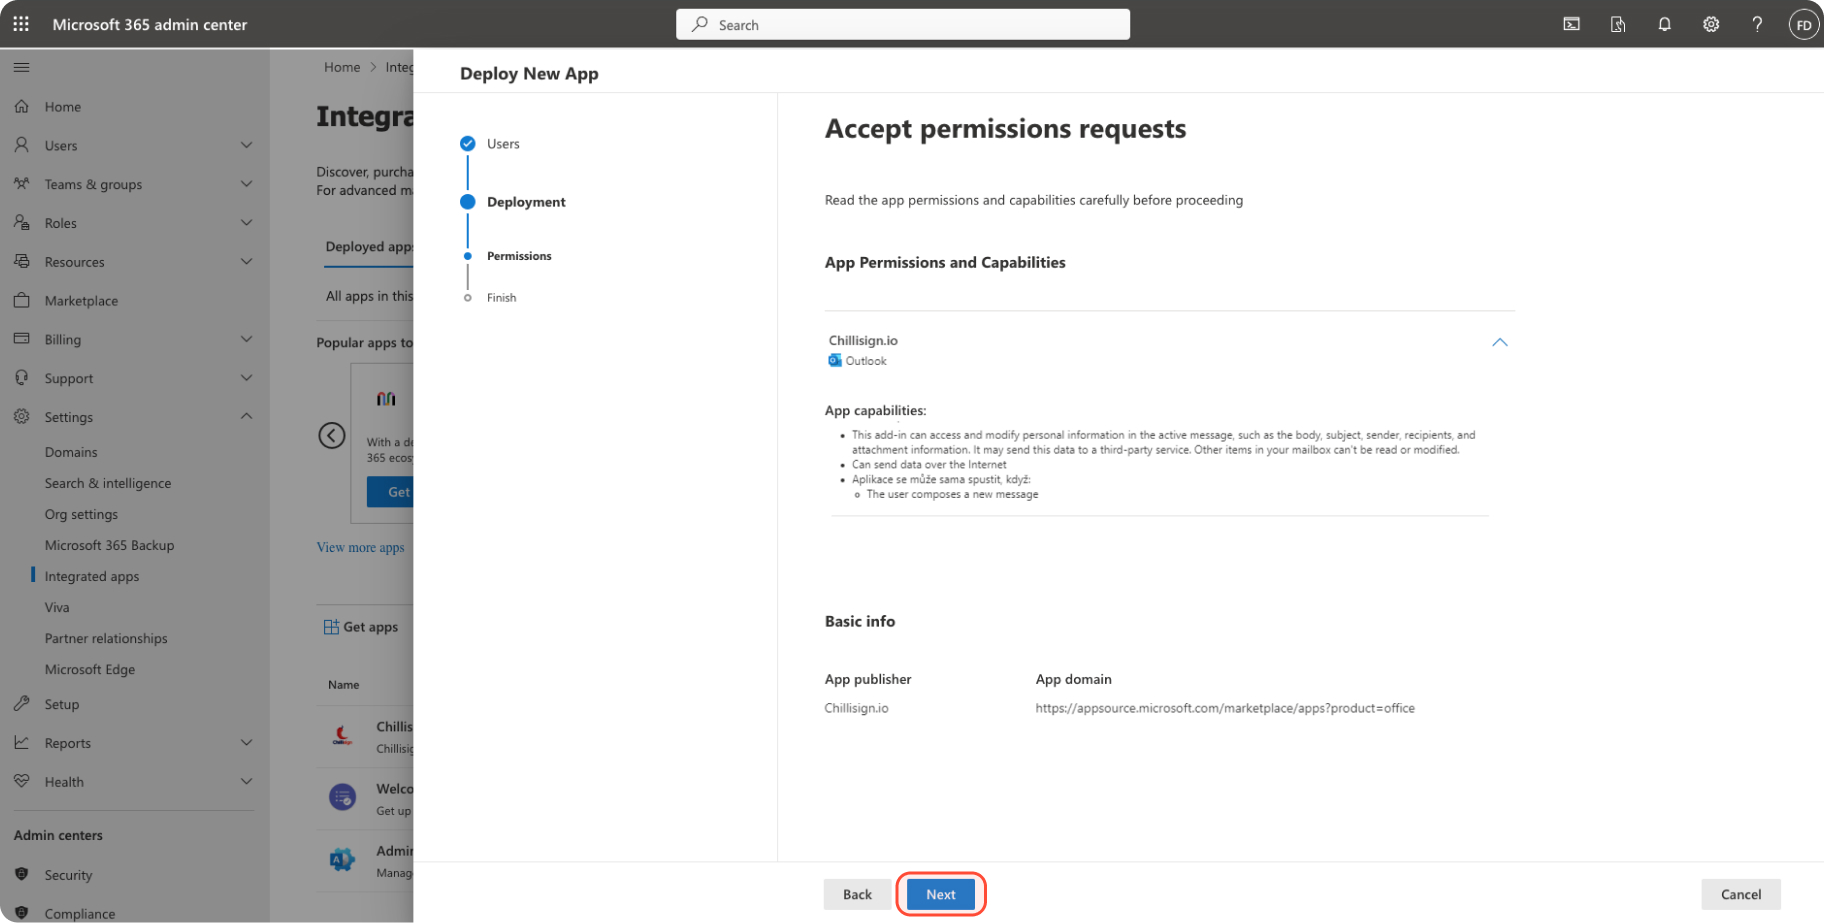Expand the Support chevron
The image size is (1824, 923).
click(246, 378)
